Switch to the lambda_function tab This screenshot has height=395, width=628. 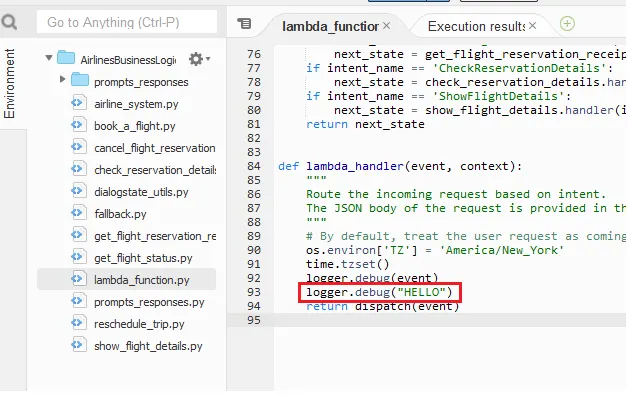[x=330, y=26]
